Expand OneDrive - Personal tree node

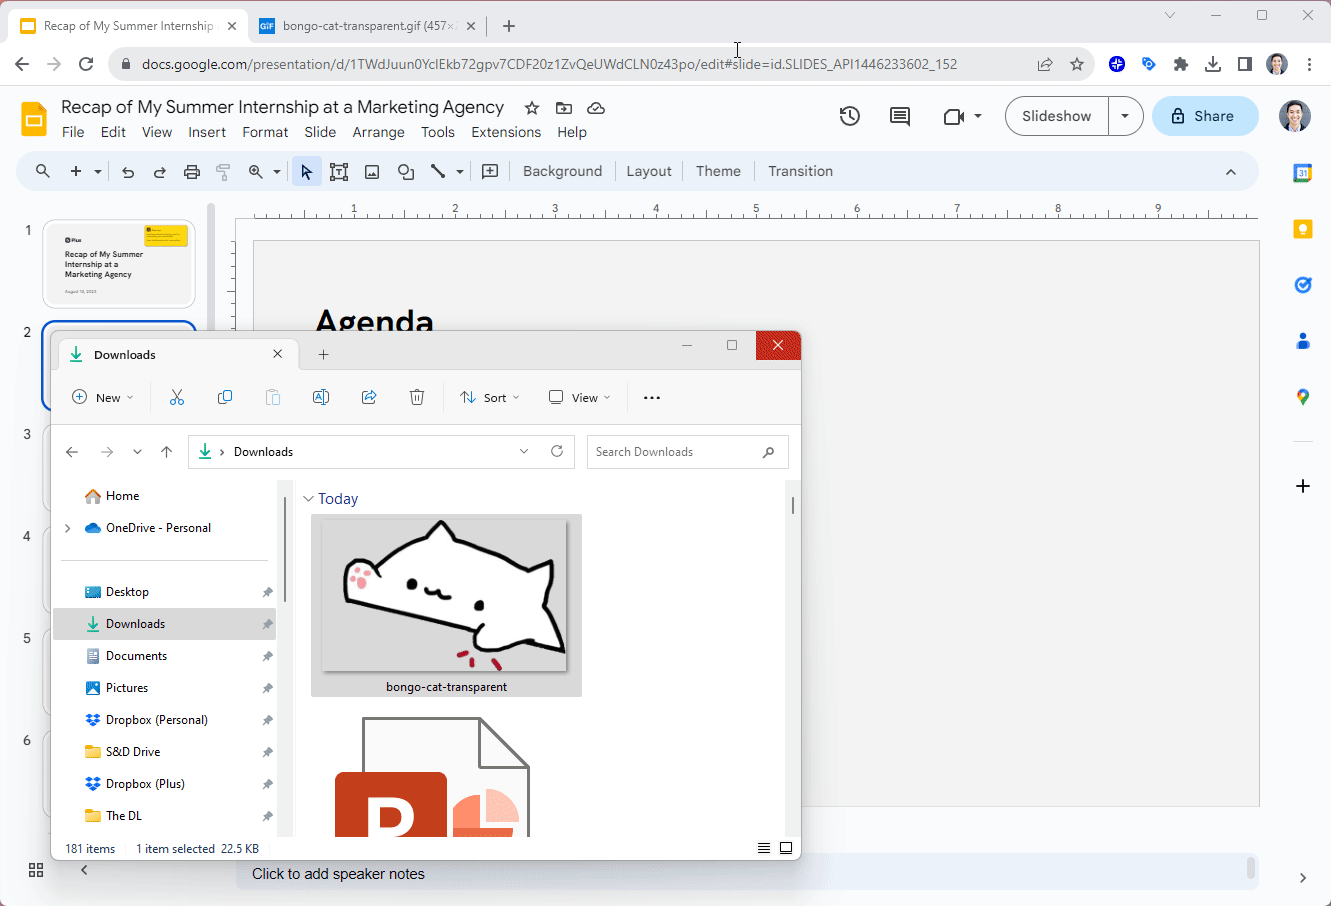(x=67, y=528)
